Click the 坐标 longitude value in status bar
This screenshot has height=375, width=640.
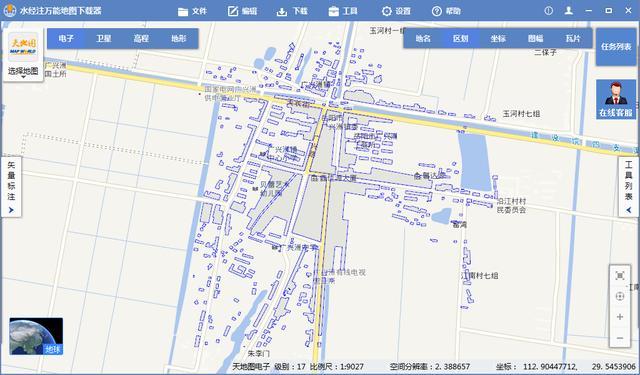pyautogui.click(x=550, y=367)
